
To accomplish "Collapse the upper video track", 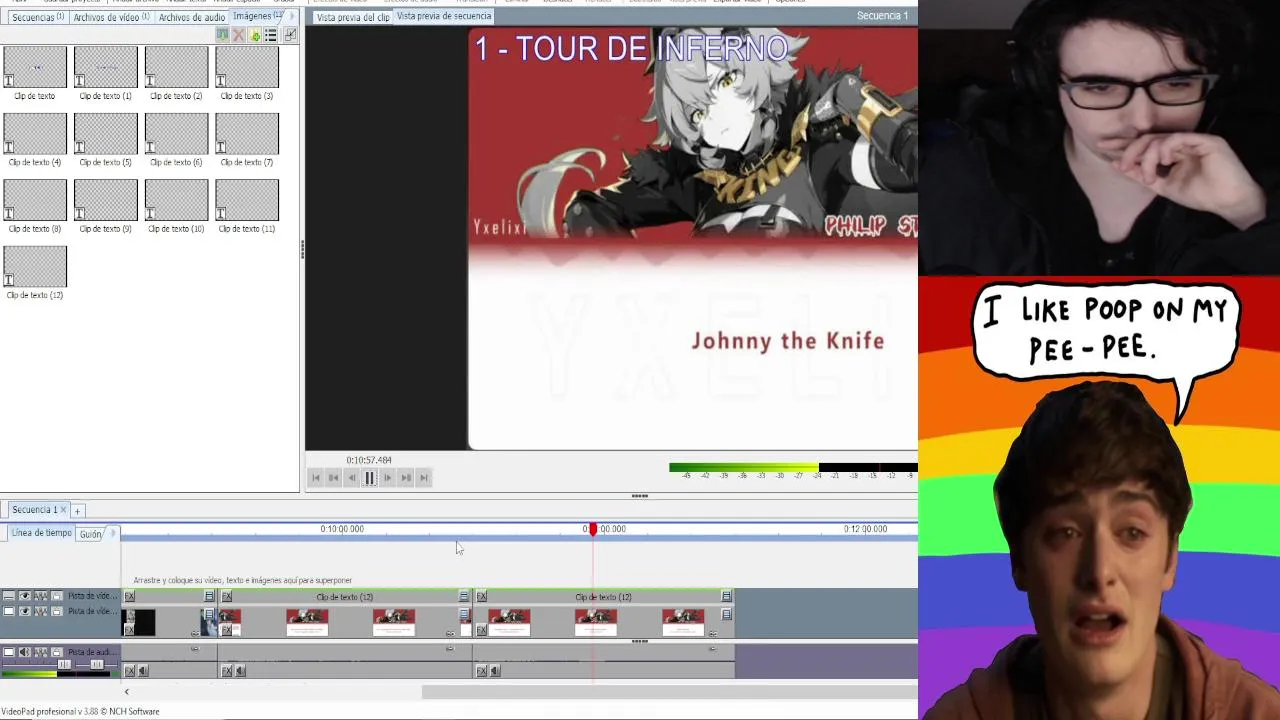I will (x=9, y=596).
